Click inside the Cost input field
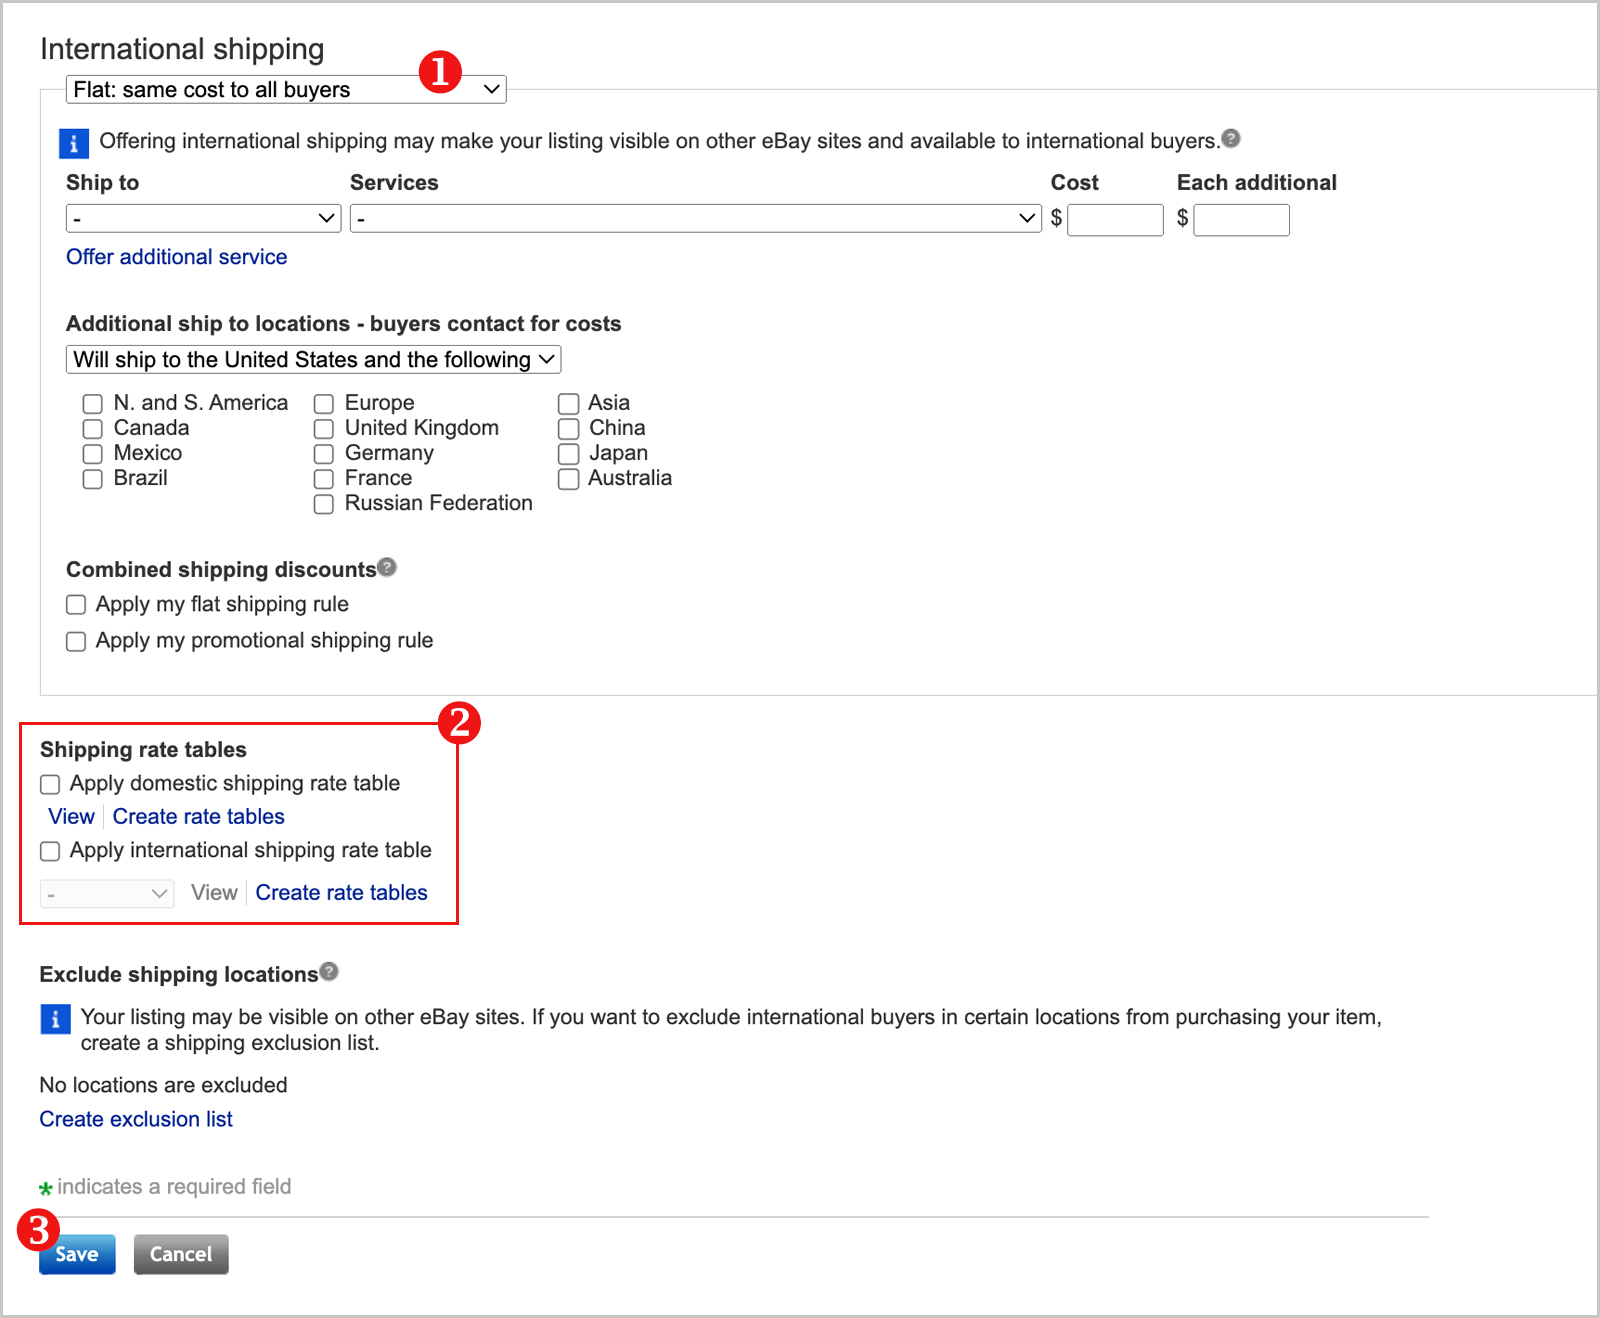1600x1318 pixels. [x=1114, y=219]
